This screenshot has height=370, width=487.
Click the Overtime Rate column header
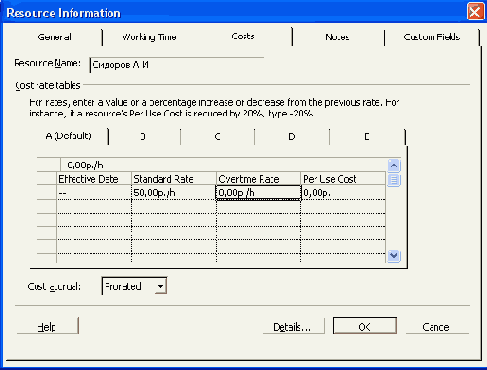pyautogui.click(x=258, y=179)
